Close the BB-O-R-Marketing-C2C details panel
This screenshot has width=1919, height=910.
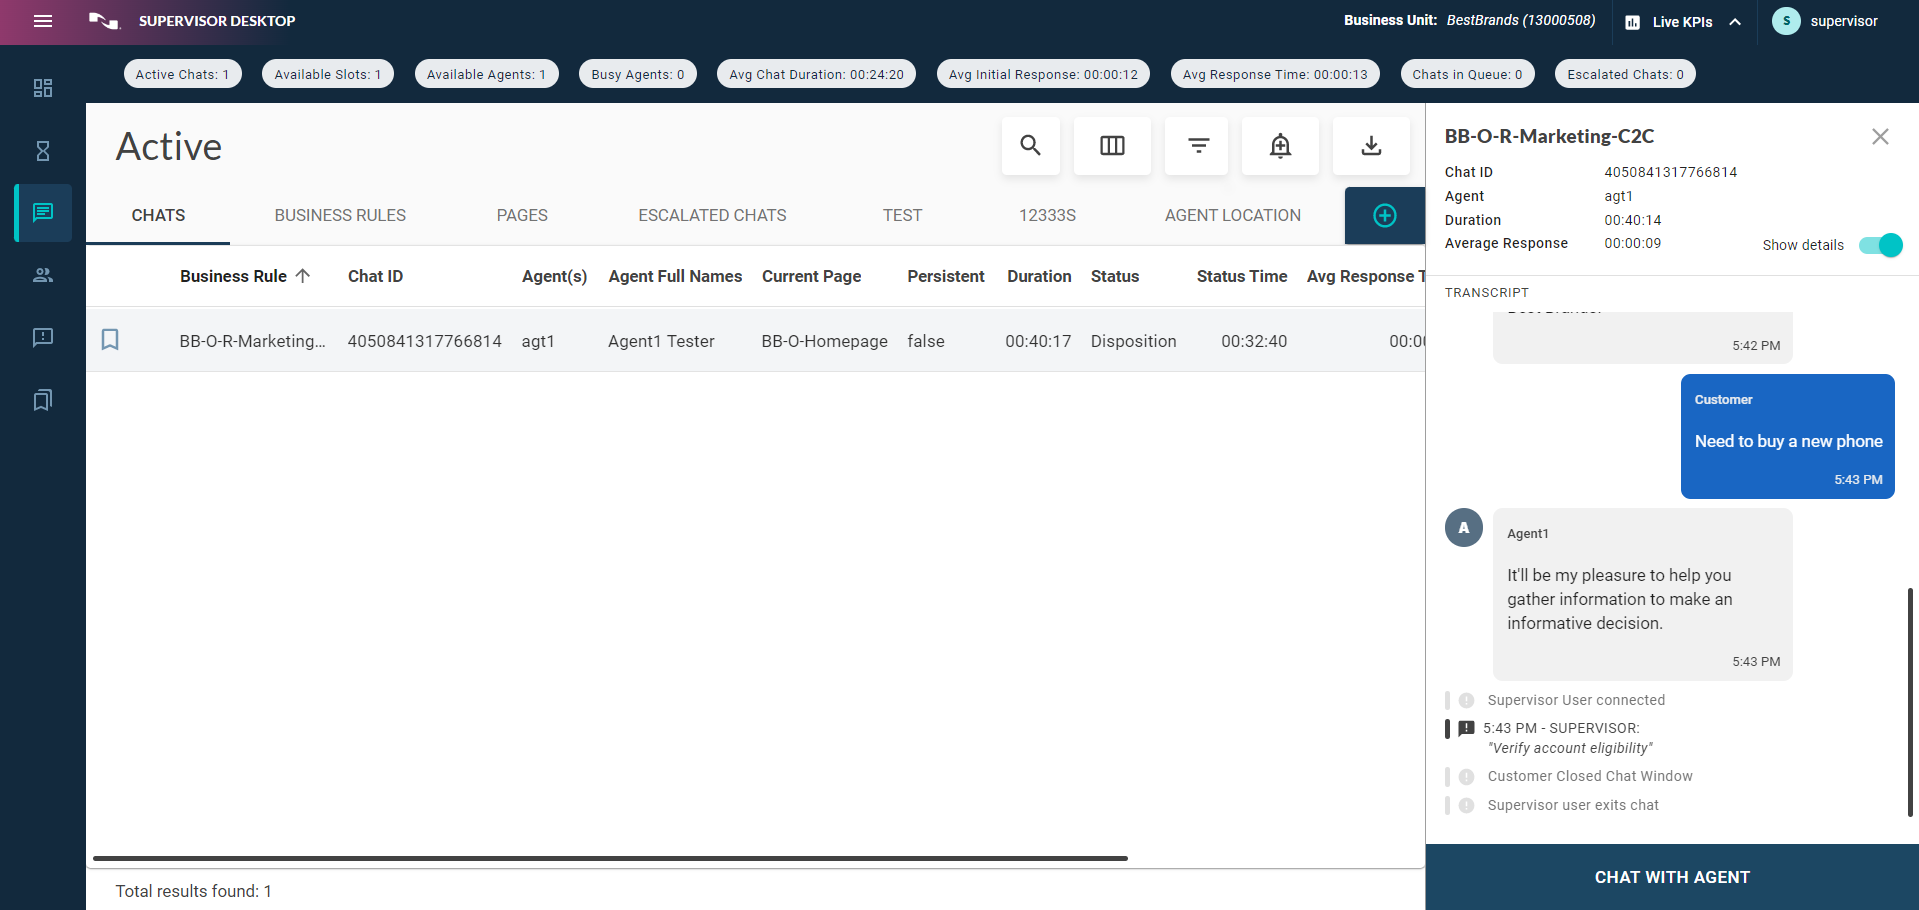tap(1880, 137)
